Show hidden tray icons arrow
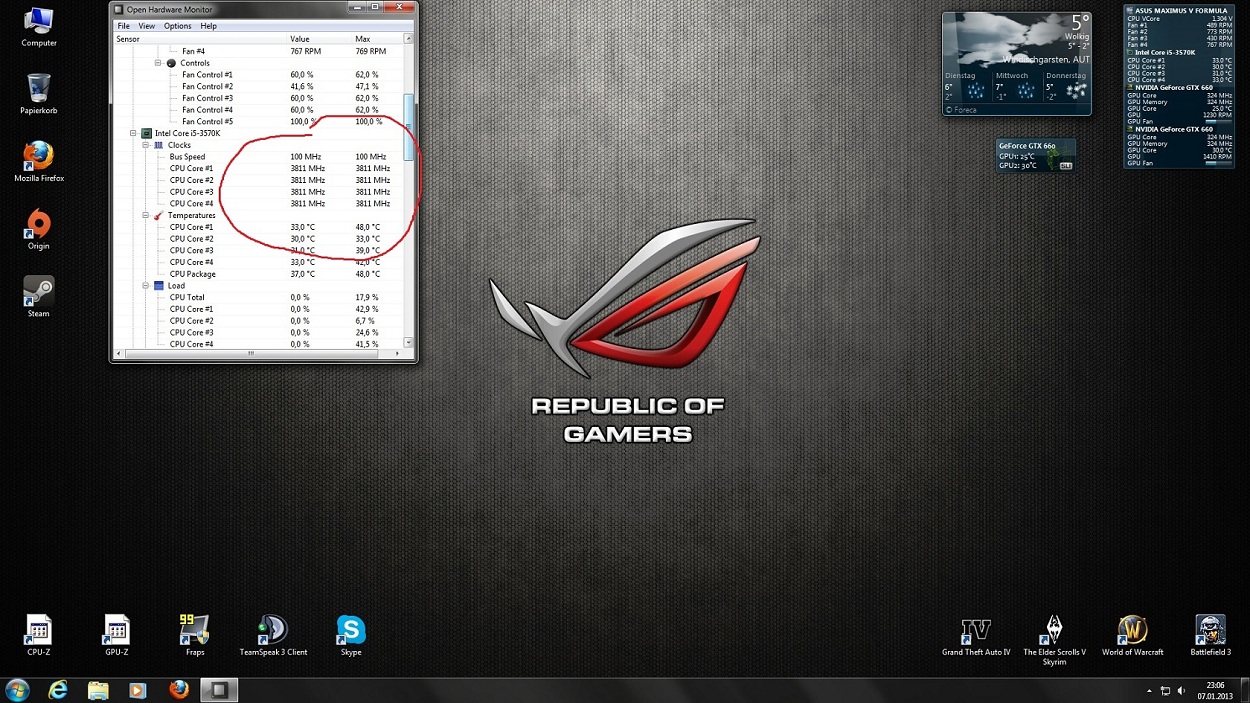 coord(1148,691)
